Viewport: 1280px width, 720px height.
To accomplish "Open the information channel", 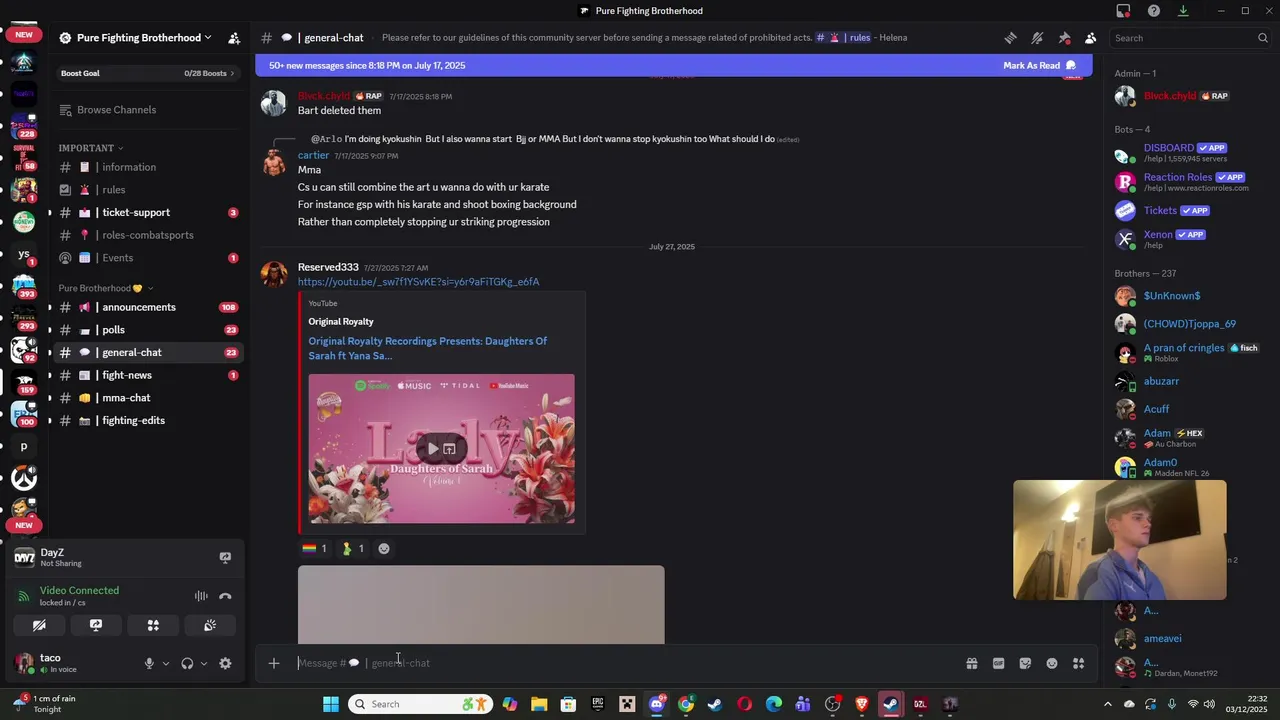I will (147, 167).
